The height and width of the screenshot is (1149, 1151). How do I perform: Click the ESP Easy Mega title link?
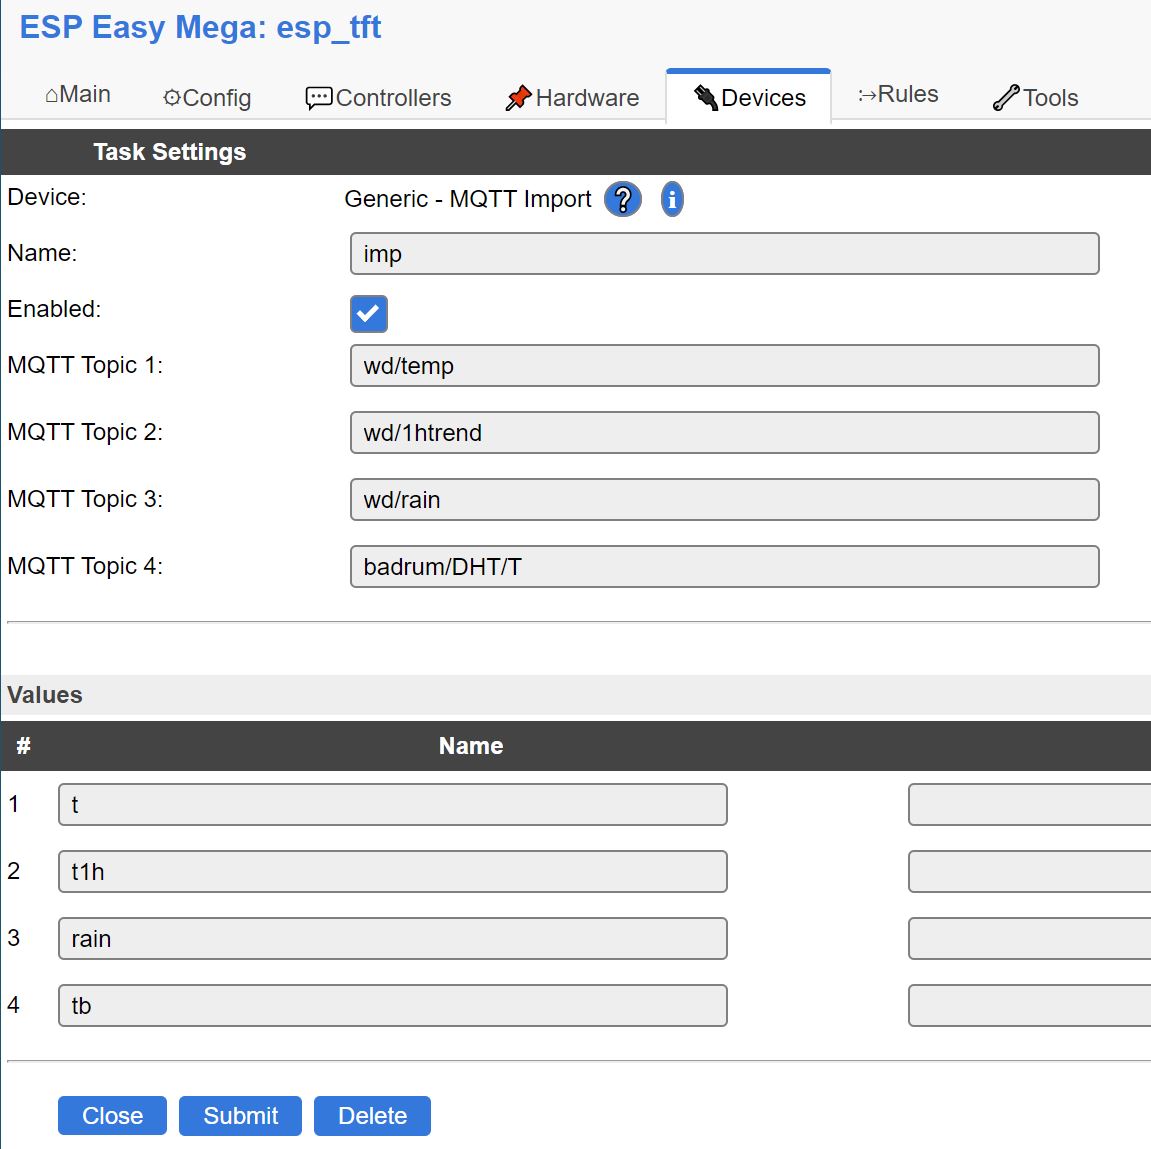tap(200, 28)
